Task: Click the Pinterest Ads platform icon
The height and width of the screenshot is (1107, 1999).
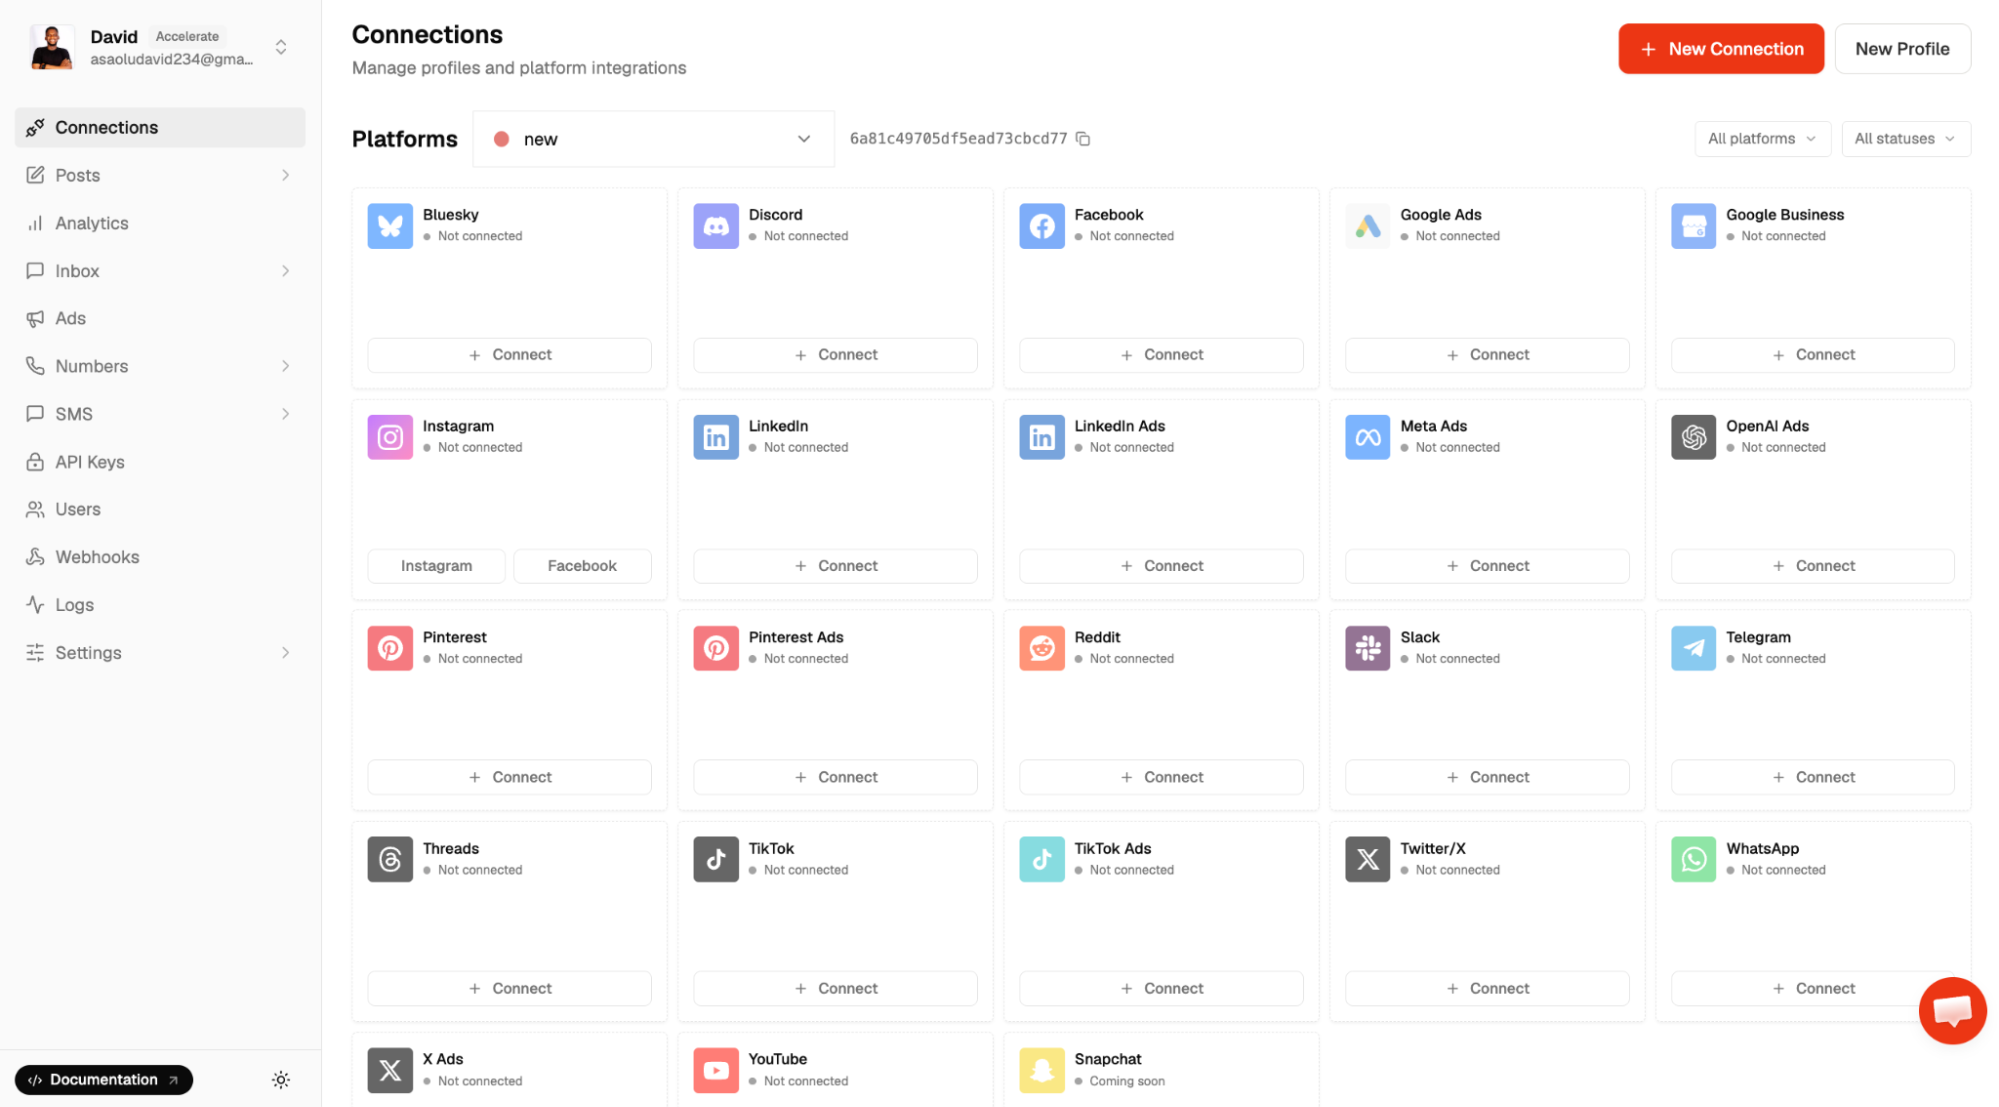Action: pos(716,648)
